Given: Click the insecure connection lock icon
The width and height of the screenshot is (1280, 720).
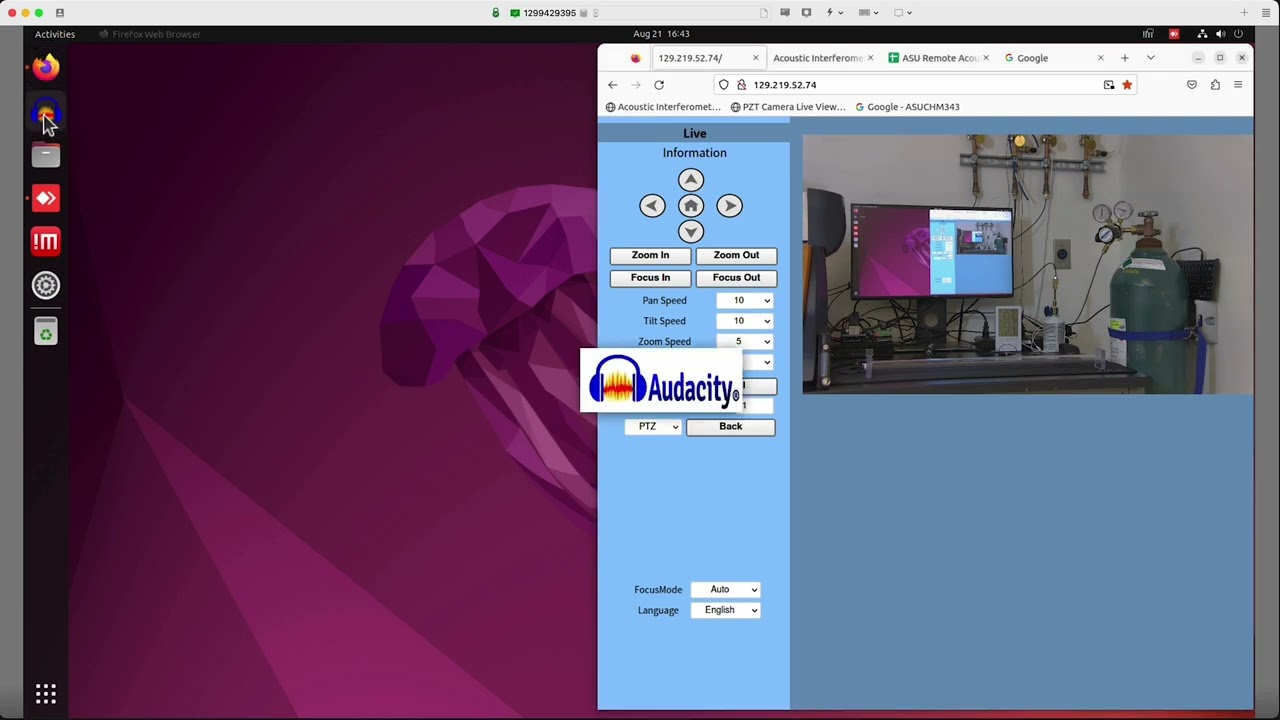Looking at the screenshot, I should click(x=741, y=85).
